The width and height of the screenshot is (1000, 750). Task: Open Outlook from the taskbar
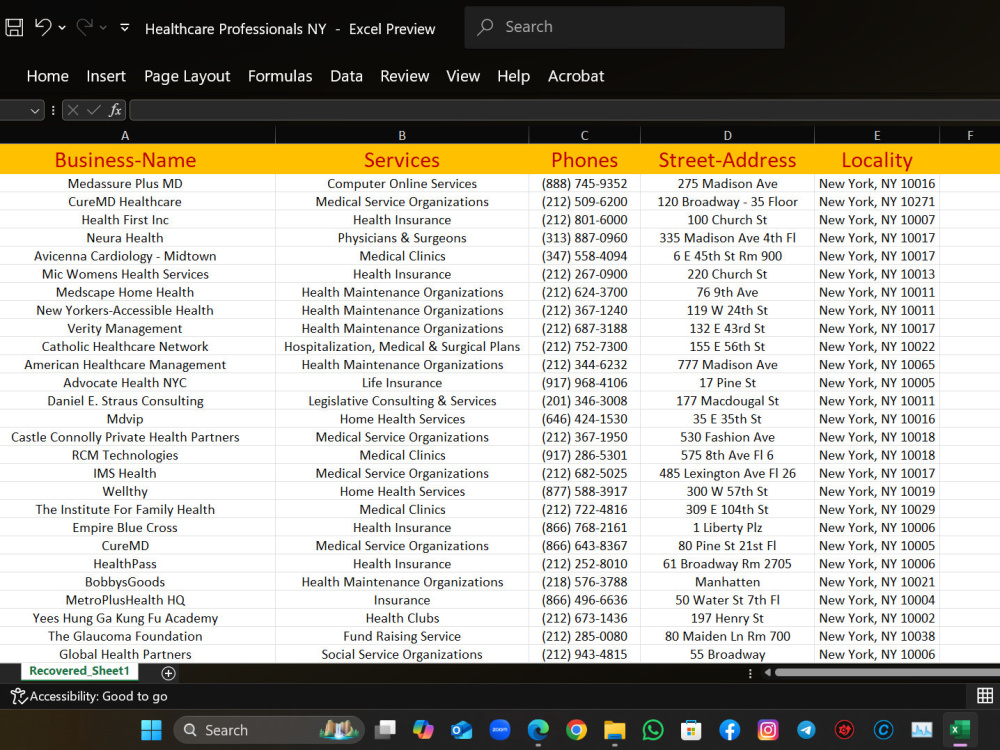(x=461, y=730)
